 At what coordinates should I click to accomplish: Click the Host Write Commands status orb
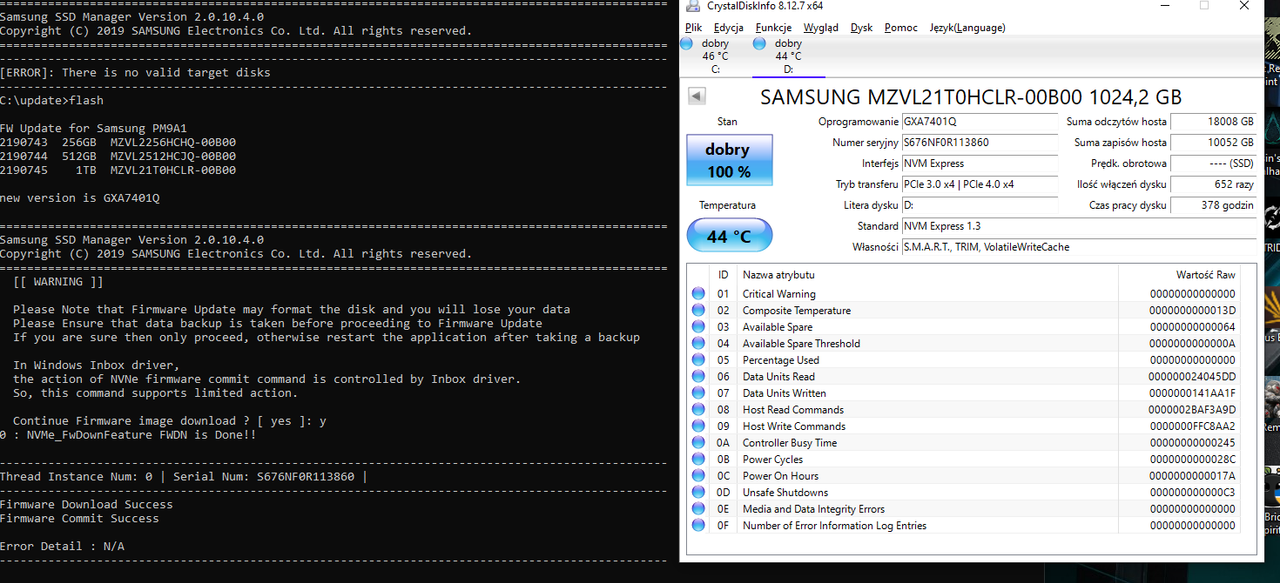pos(698,426)
